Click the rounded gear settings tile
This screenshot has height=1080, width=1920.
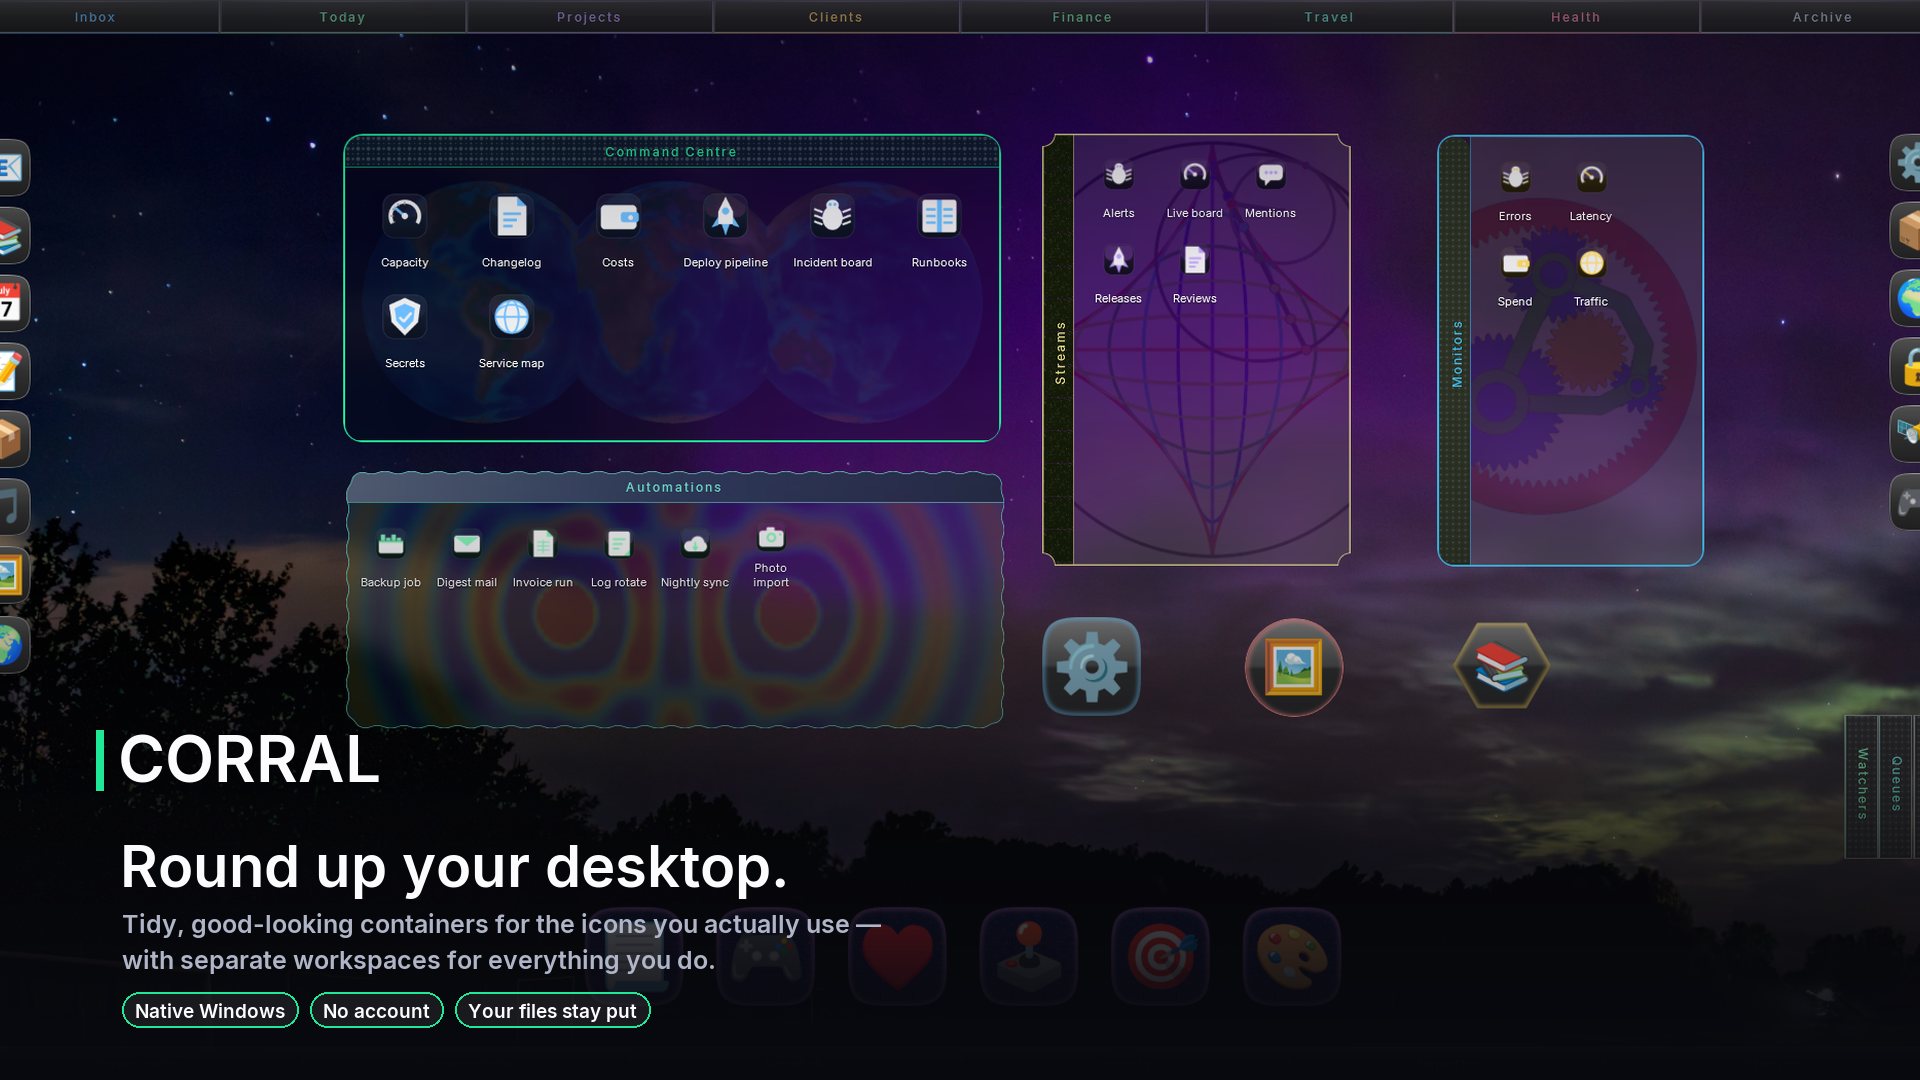point(1091,667)
